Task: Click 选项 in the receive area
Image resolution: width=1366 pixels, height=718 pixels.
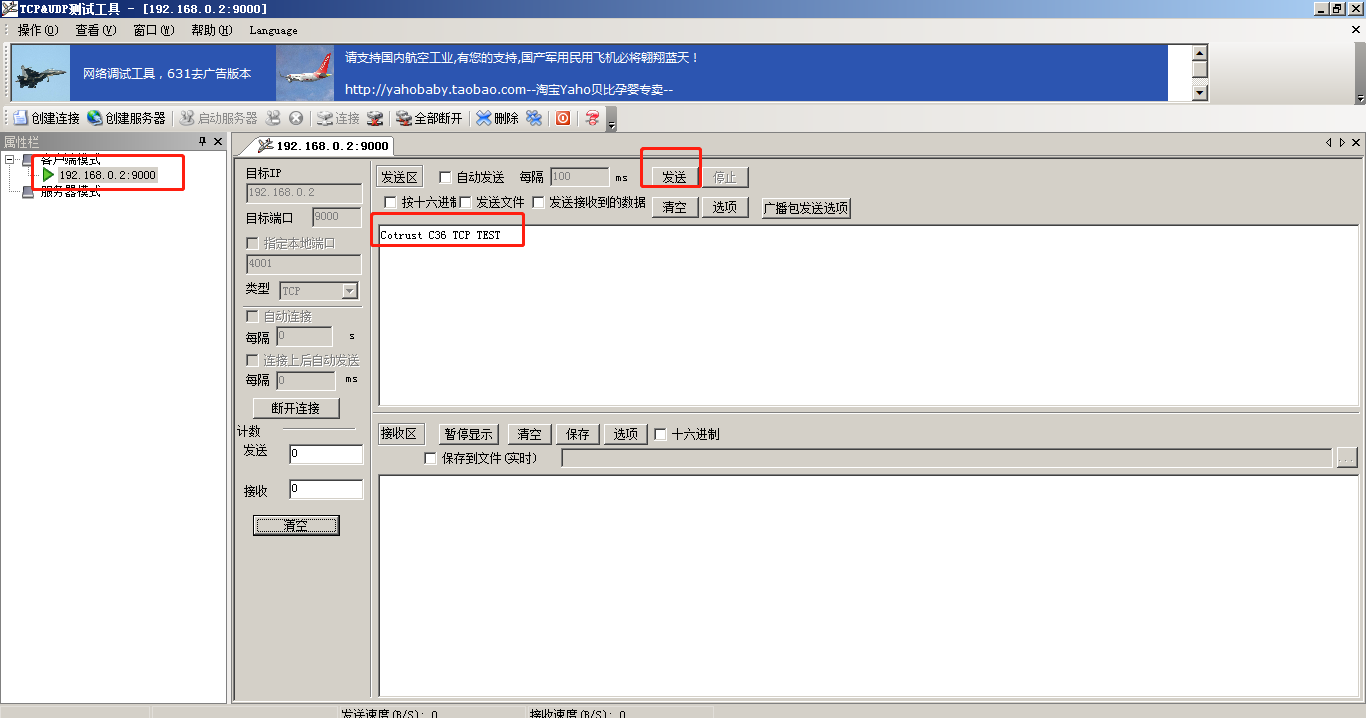Action: [x=626, y=434]
